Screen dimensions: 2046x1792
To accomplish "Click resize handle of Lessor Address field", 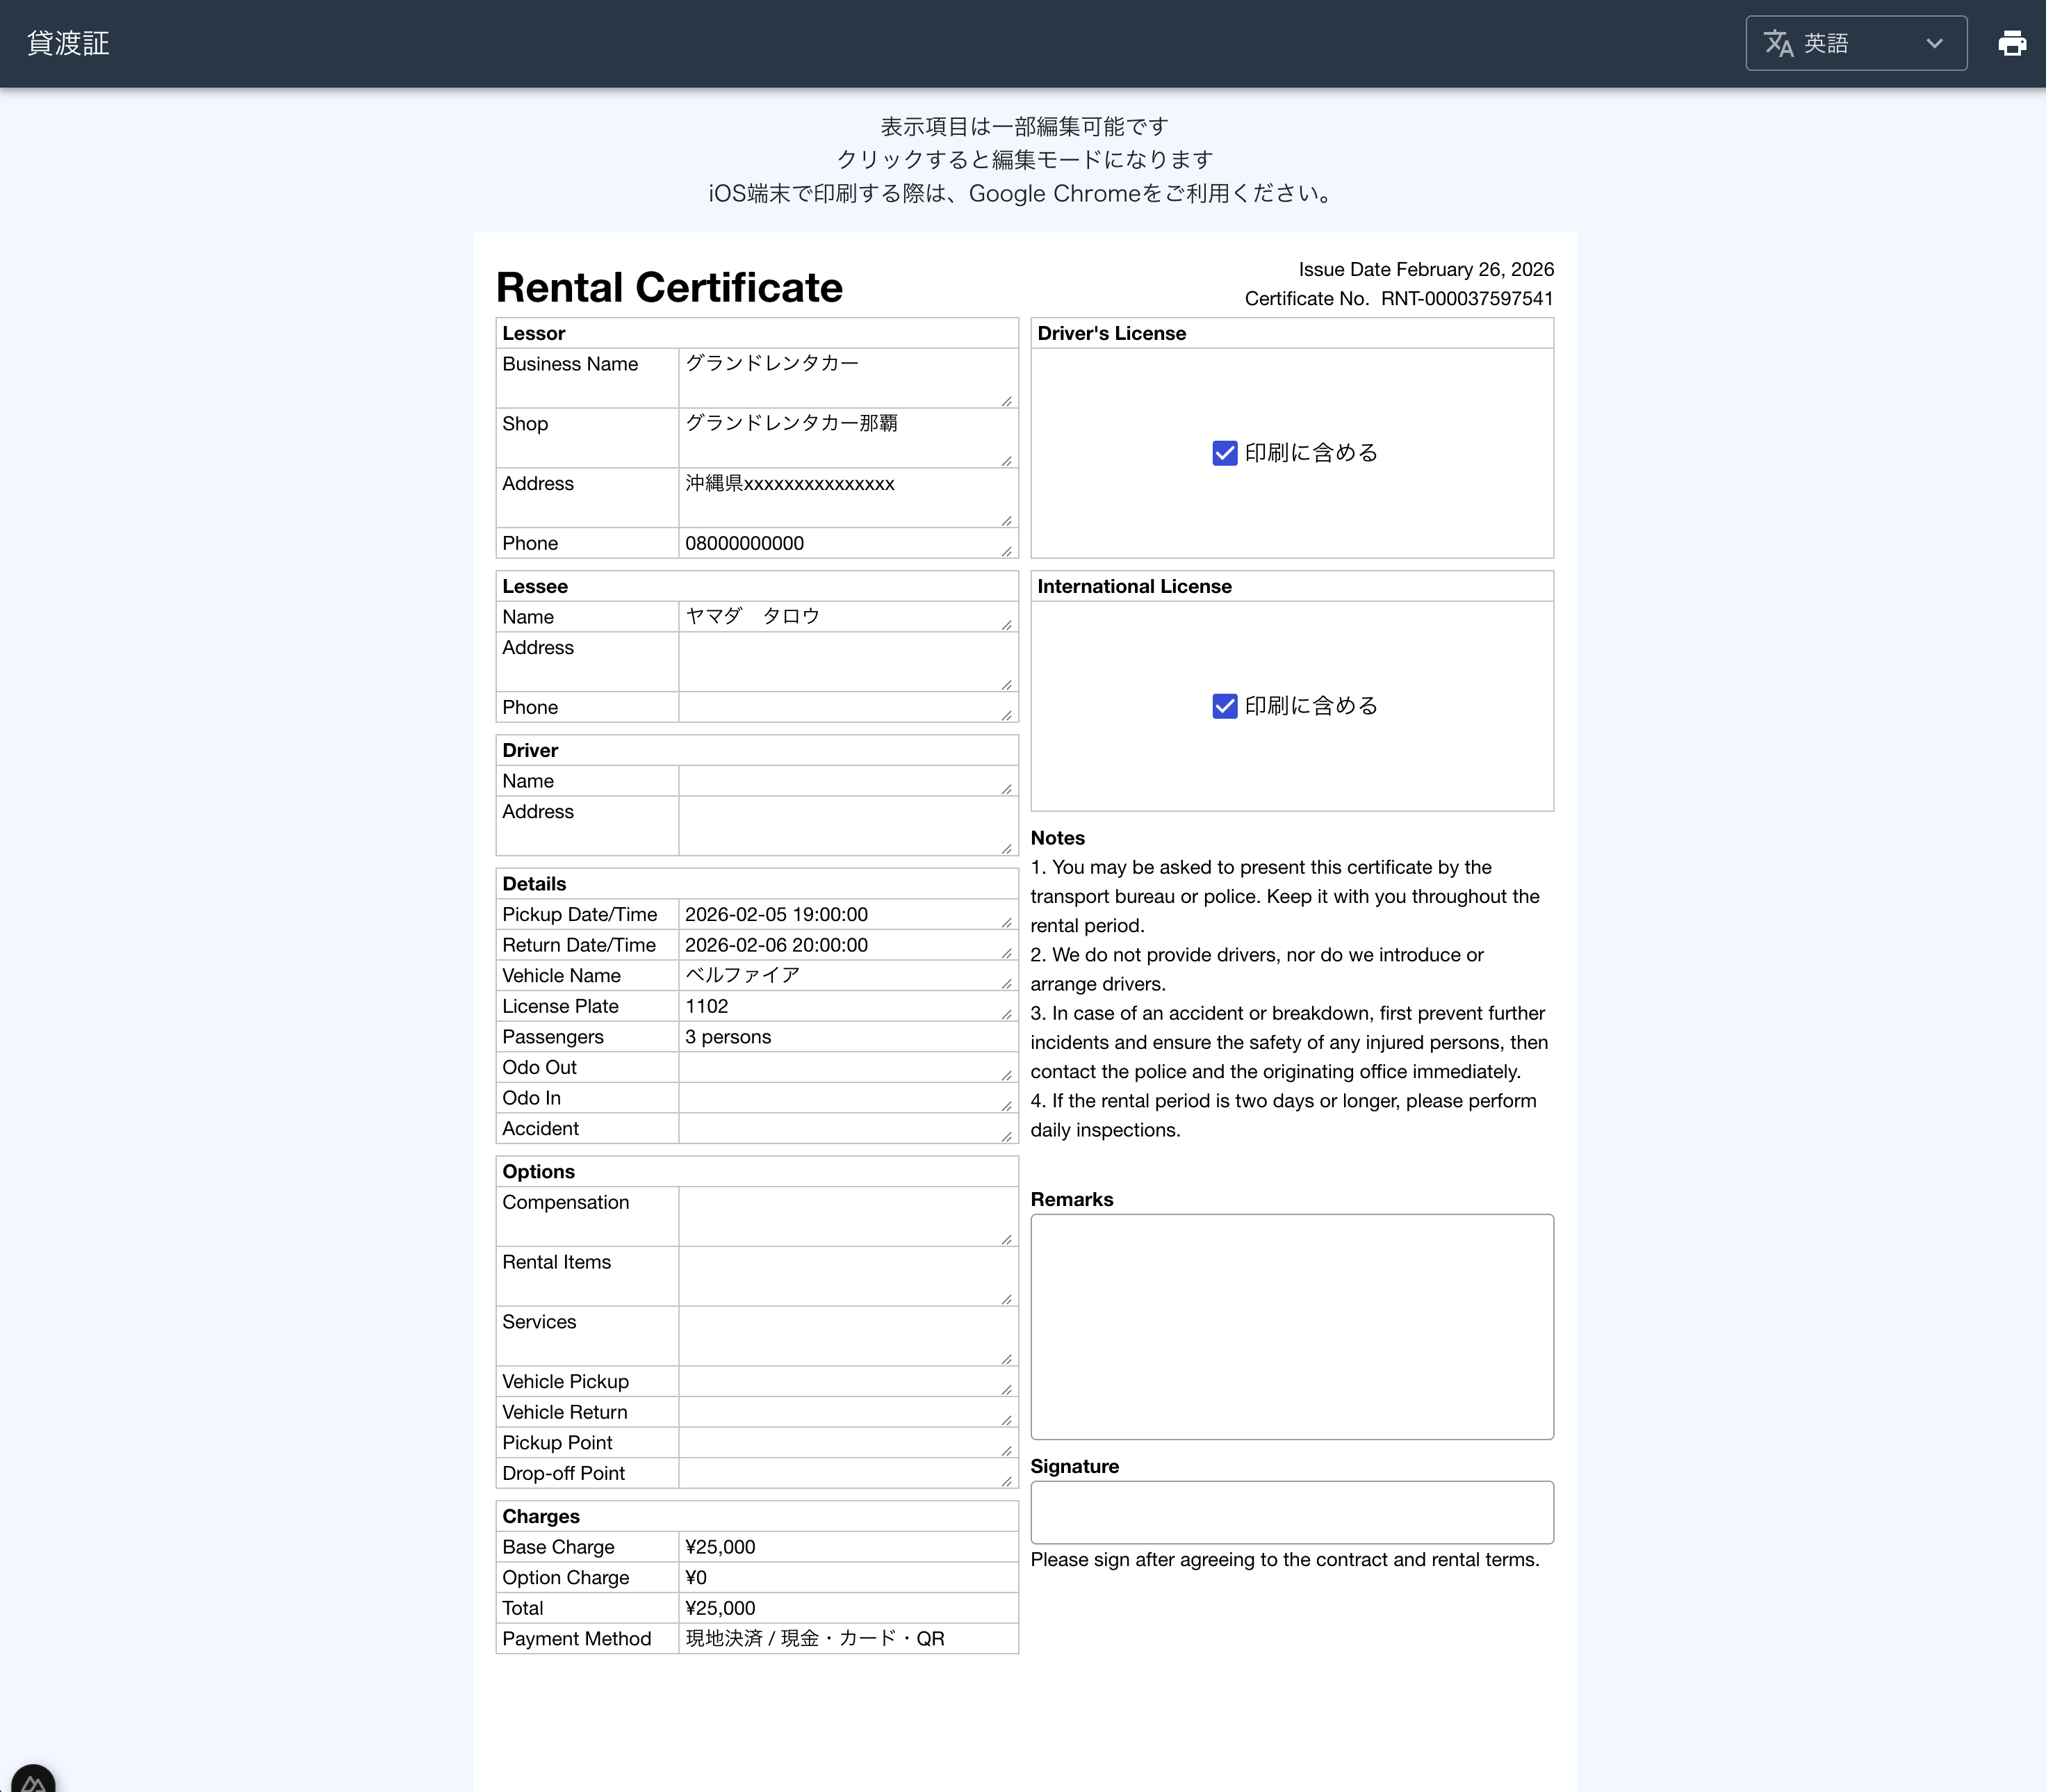I will [x=1006, y=521].
